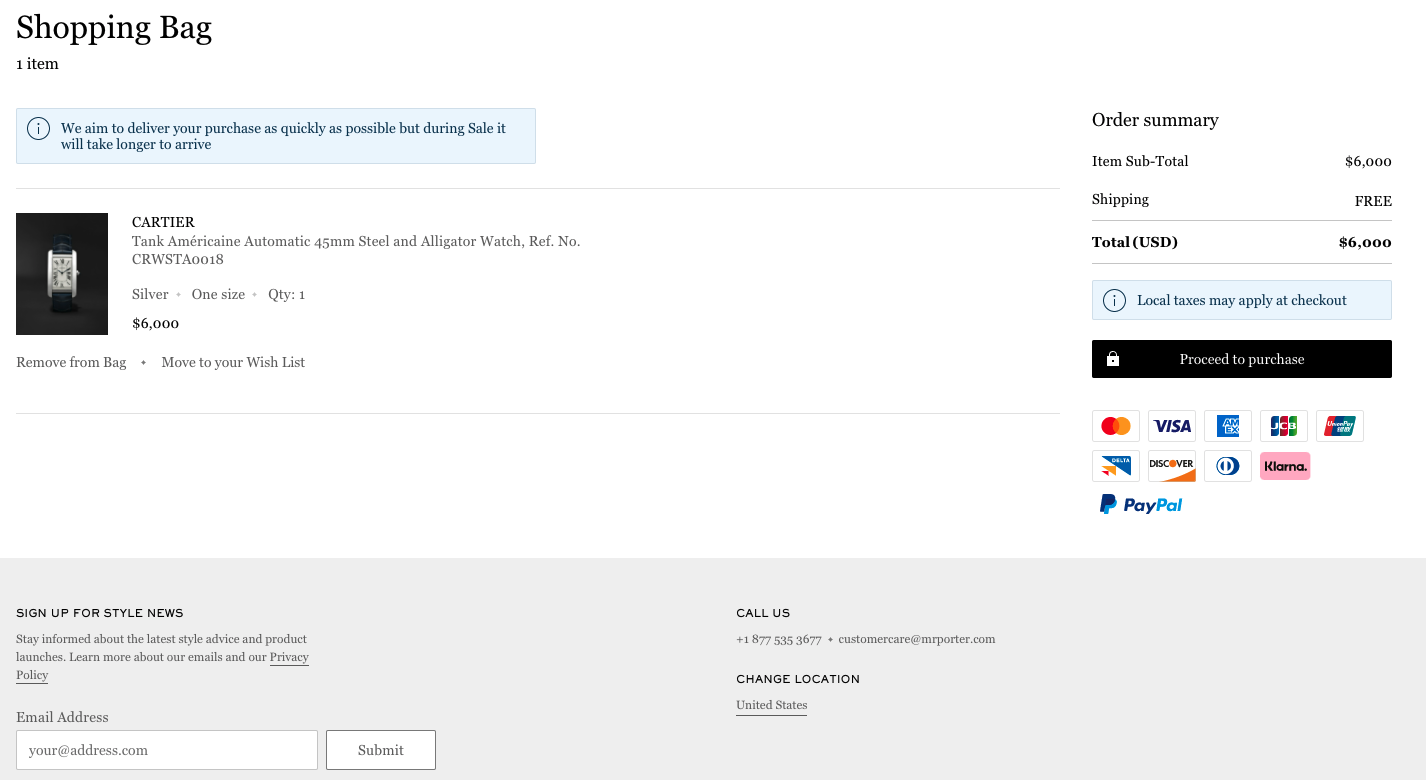This screenshot has width=1426, height=780.
Task: Click the Silver color text
Action: [x=150, y=294]
